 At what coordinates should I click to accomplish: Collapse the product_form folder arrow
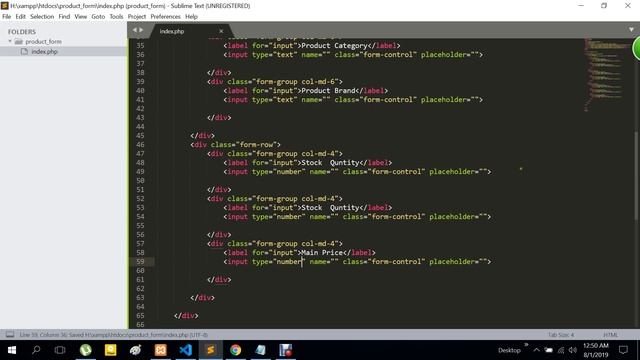tap(10, 41)
